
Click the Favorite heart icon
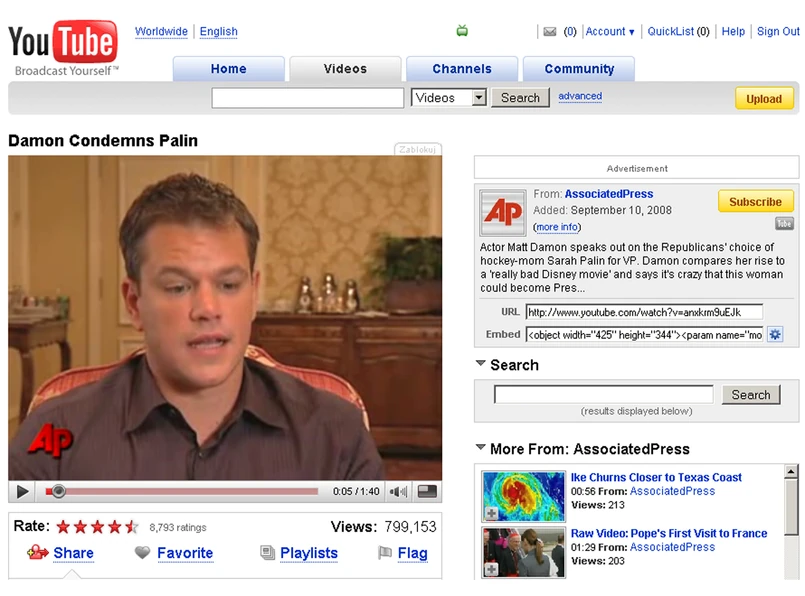[x=142, y=553]
